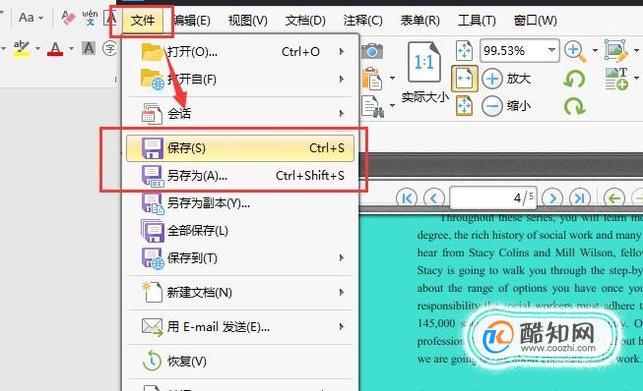Image resolution: width=643 pixels, height=391 pixels.
Task: Click the paste clipboard icon
Action: [372, 79]
